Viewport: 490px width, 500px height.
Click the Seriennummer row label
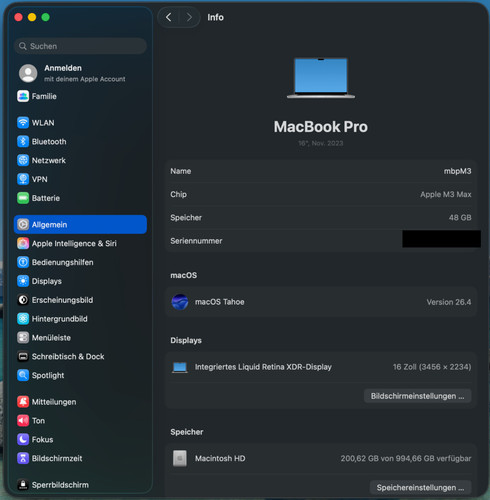point(196,241)
